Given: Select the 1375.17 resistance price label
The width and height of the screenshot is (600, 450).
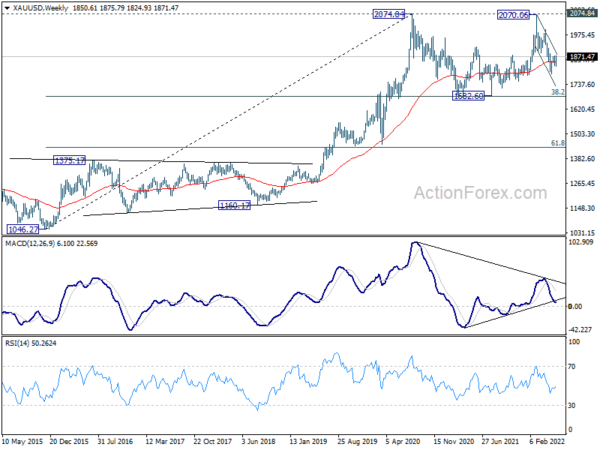Looking at the screenshot, I should pyautogui.click(x=69, y=160).
